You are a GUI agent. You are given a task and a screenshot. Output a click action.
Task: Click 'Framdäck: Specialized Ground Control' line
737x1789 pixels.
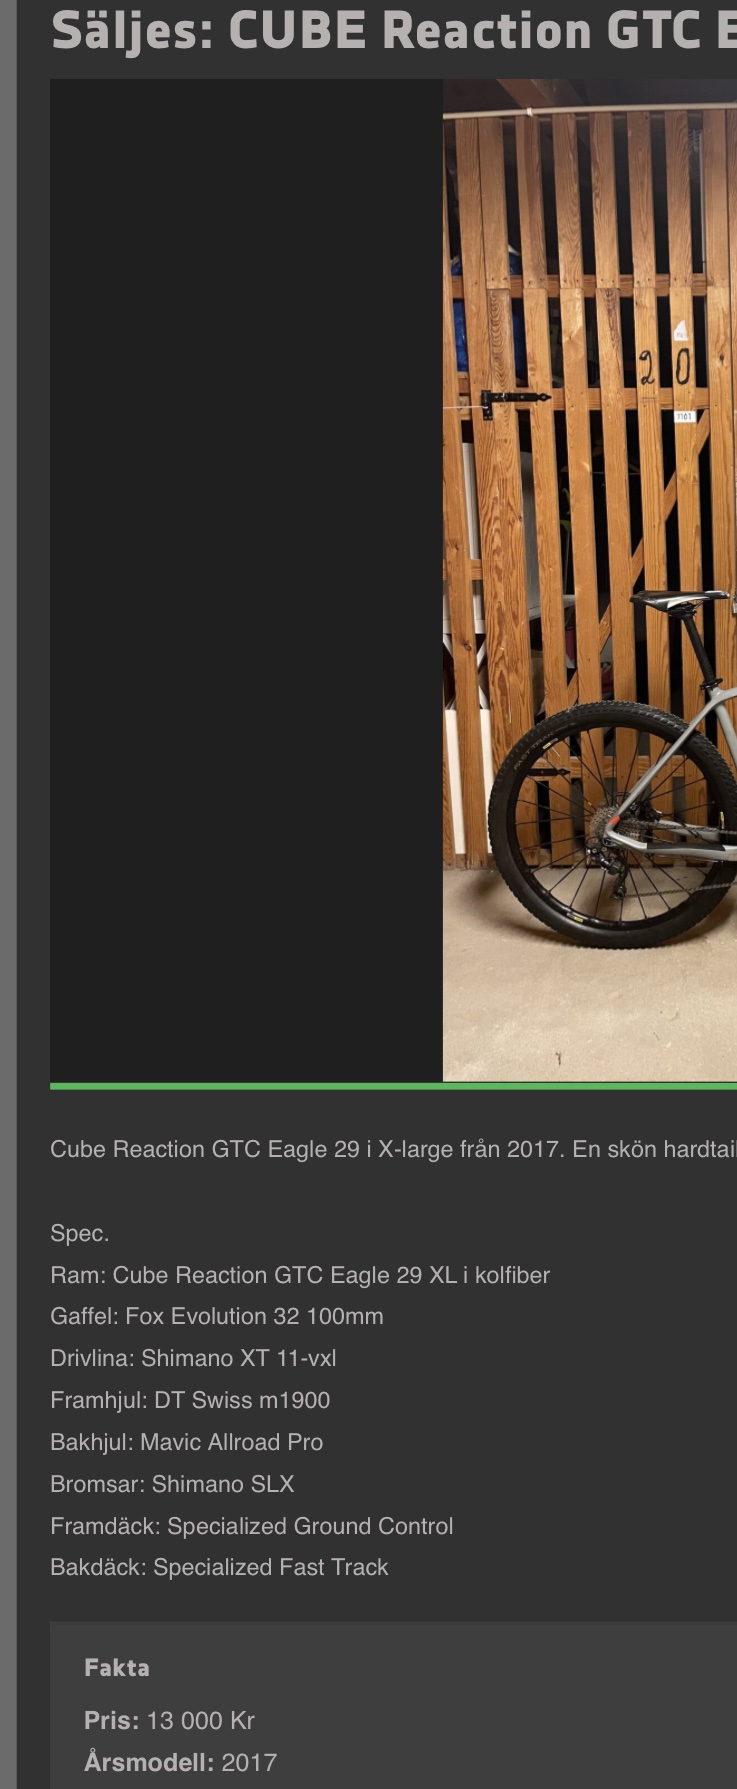(252, 1526)
